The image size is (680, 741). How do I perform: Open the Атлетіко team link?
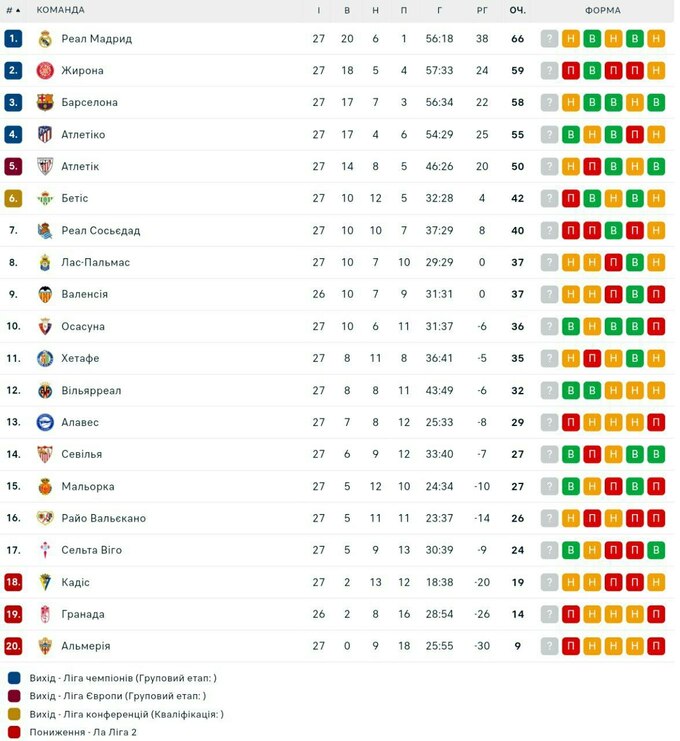coord(85,135)
